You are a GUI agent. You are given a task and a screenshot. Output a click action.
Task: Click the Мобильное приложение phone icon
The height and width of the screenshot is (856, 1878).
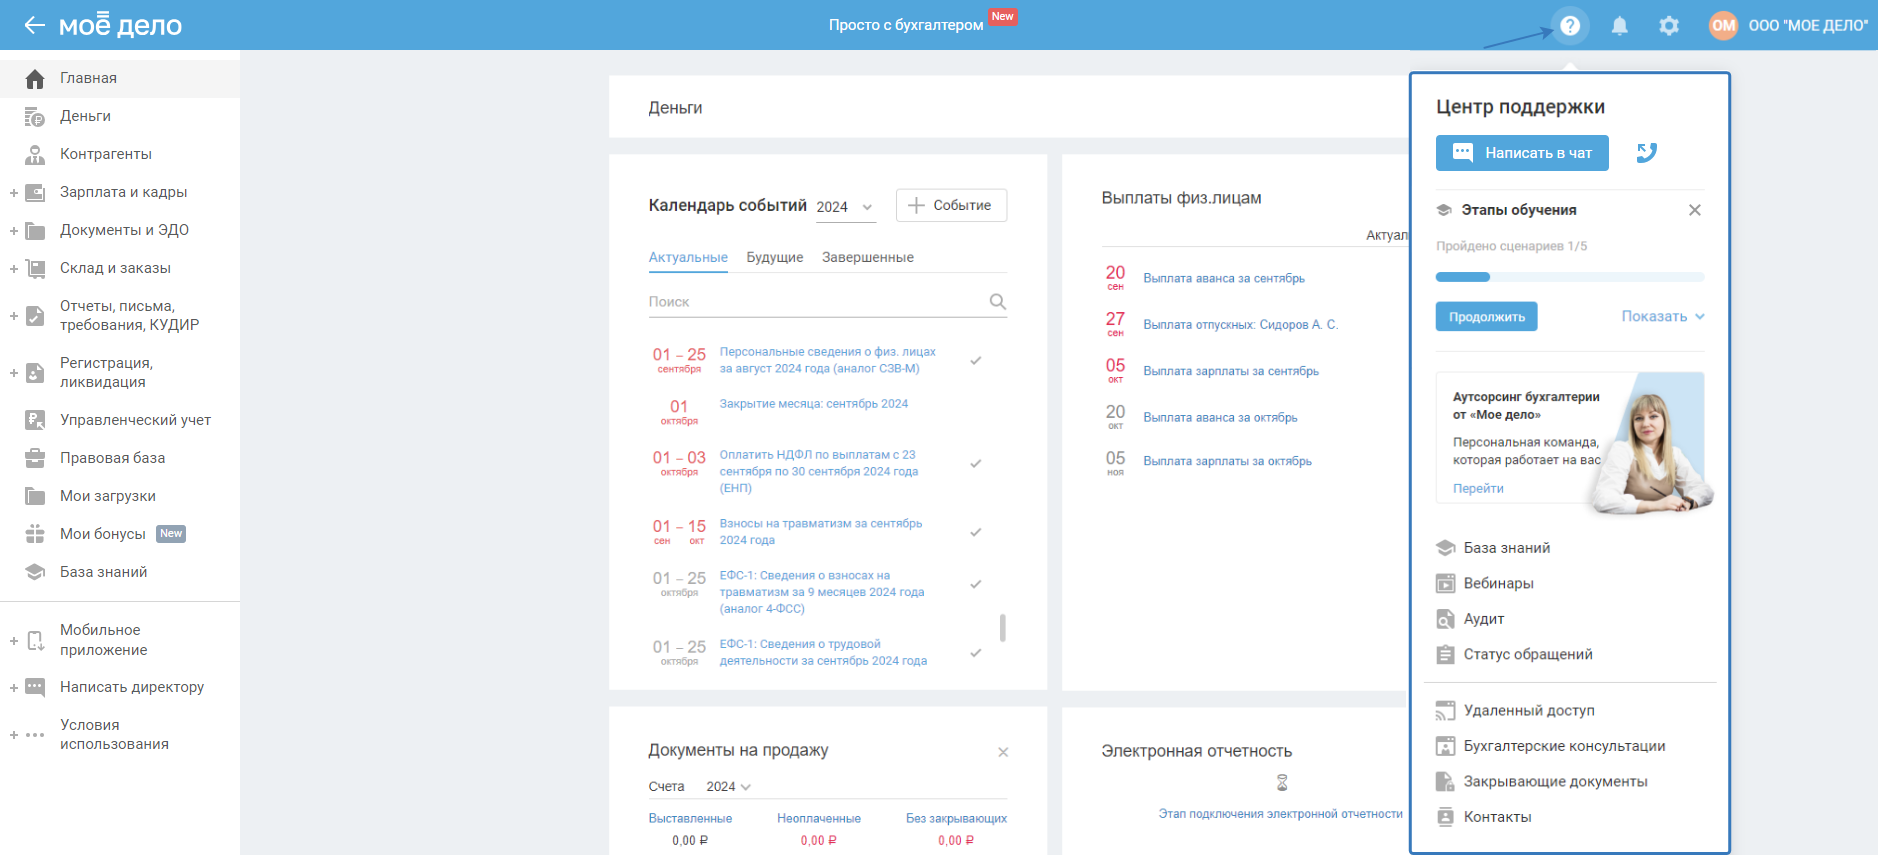[x=35, y=640]
